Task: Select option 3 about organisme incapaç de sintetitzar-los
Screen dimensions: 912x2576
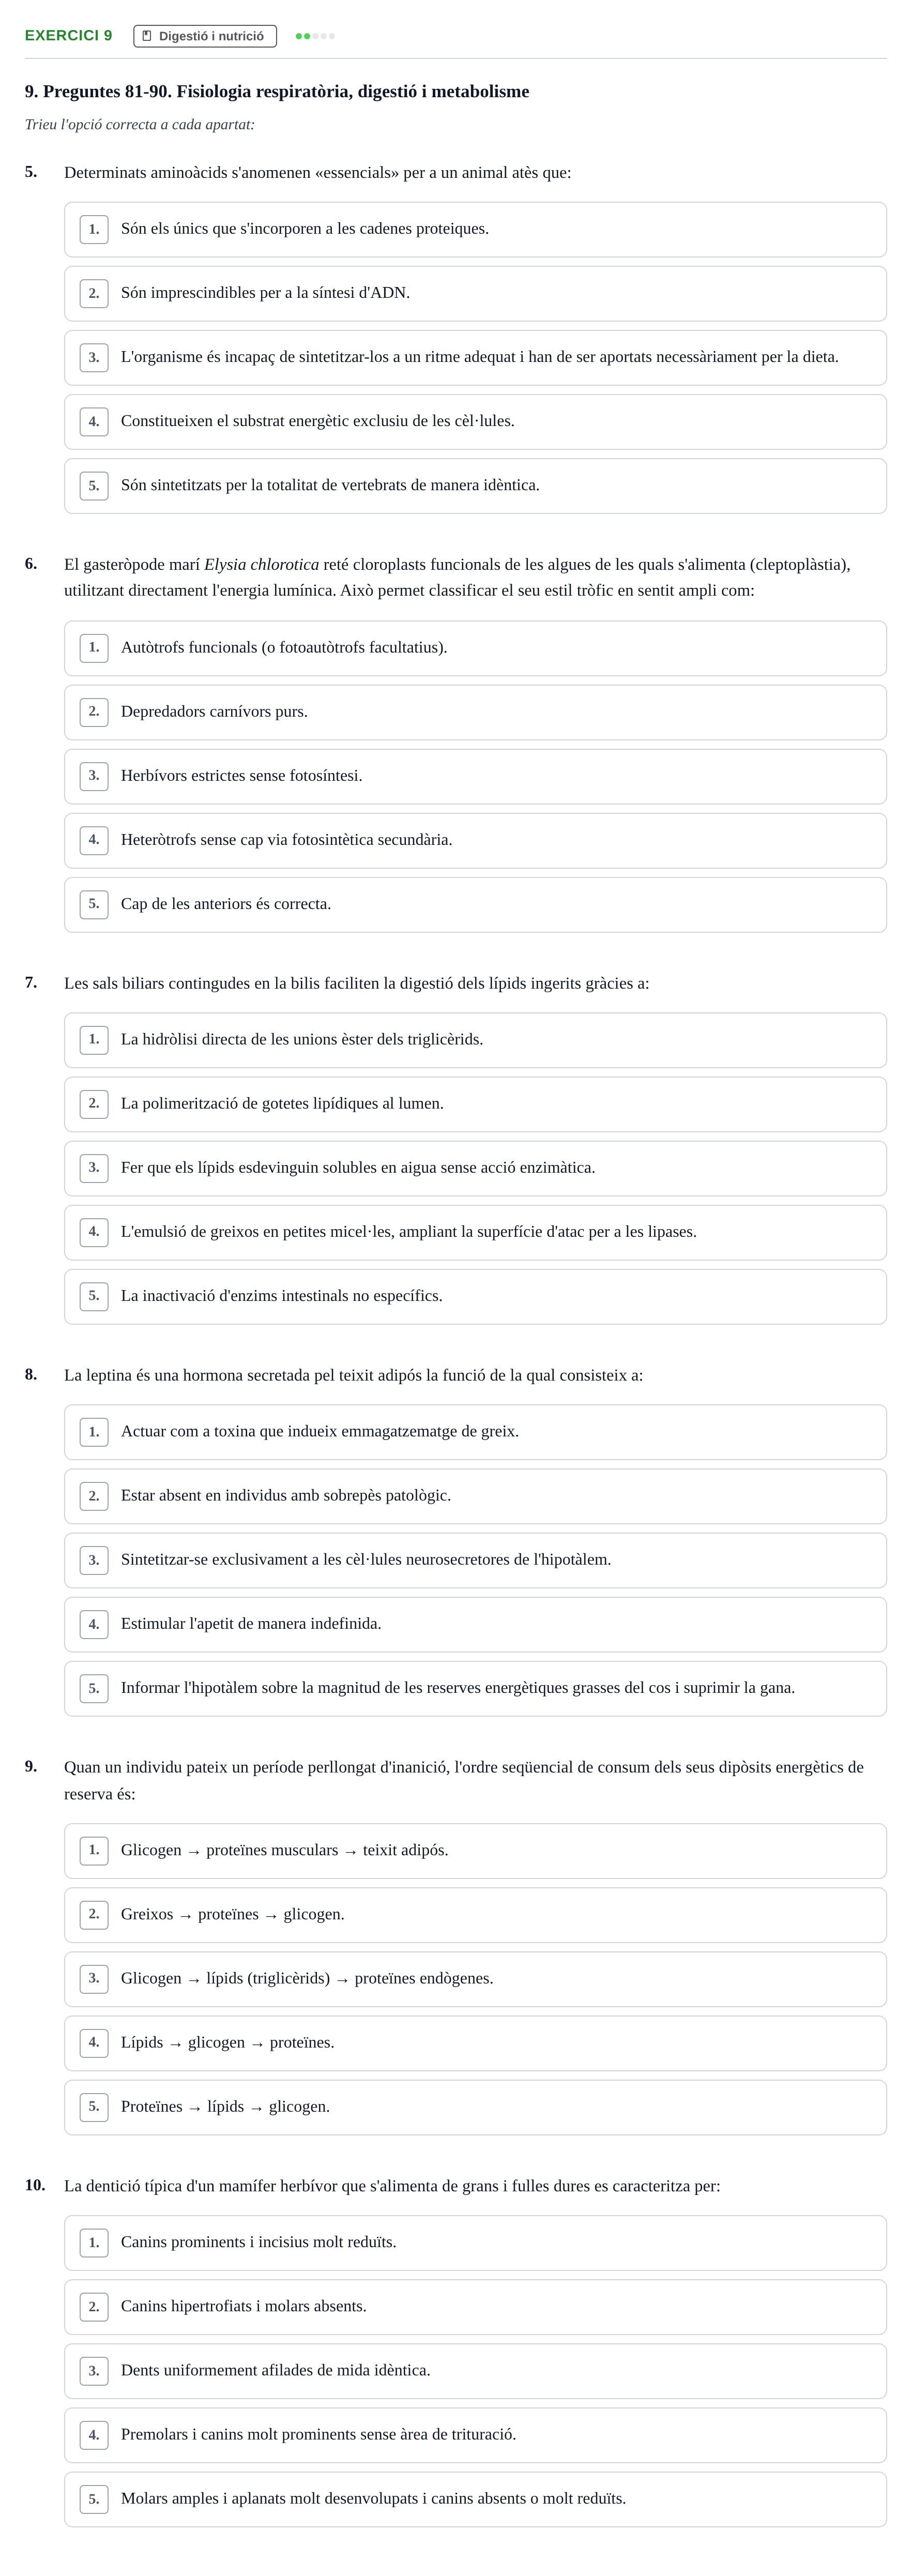Action: click(475, 358)
